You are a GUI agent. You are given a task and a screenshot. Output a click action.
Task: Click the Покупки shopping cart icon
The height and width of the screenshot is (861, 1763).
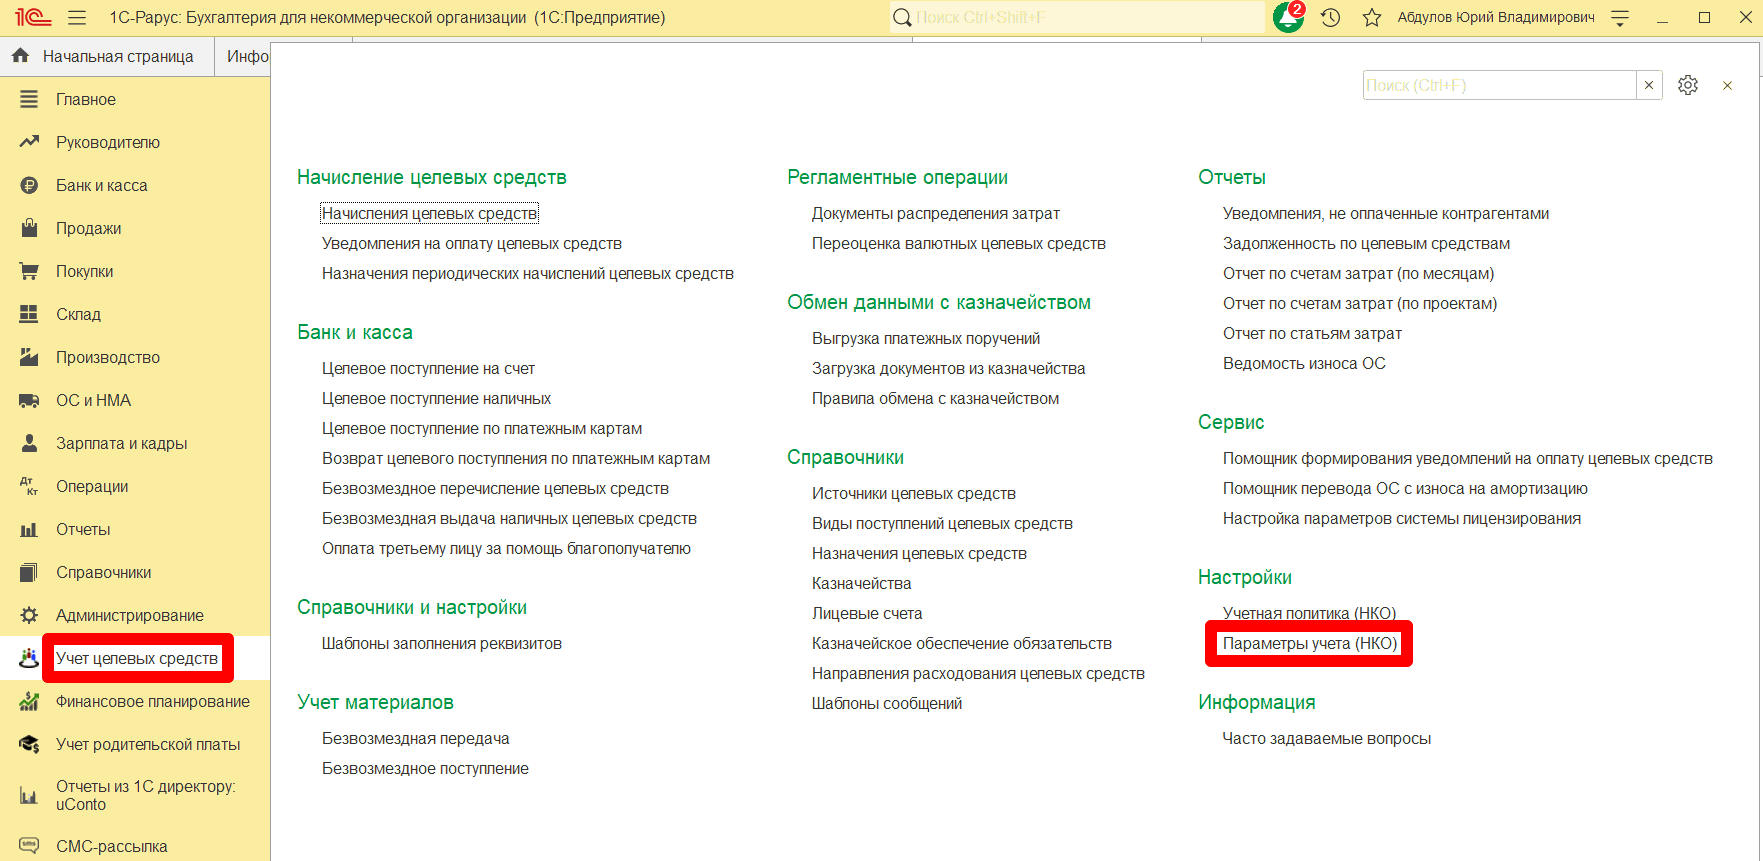29,272
